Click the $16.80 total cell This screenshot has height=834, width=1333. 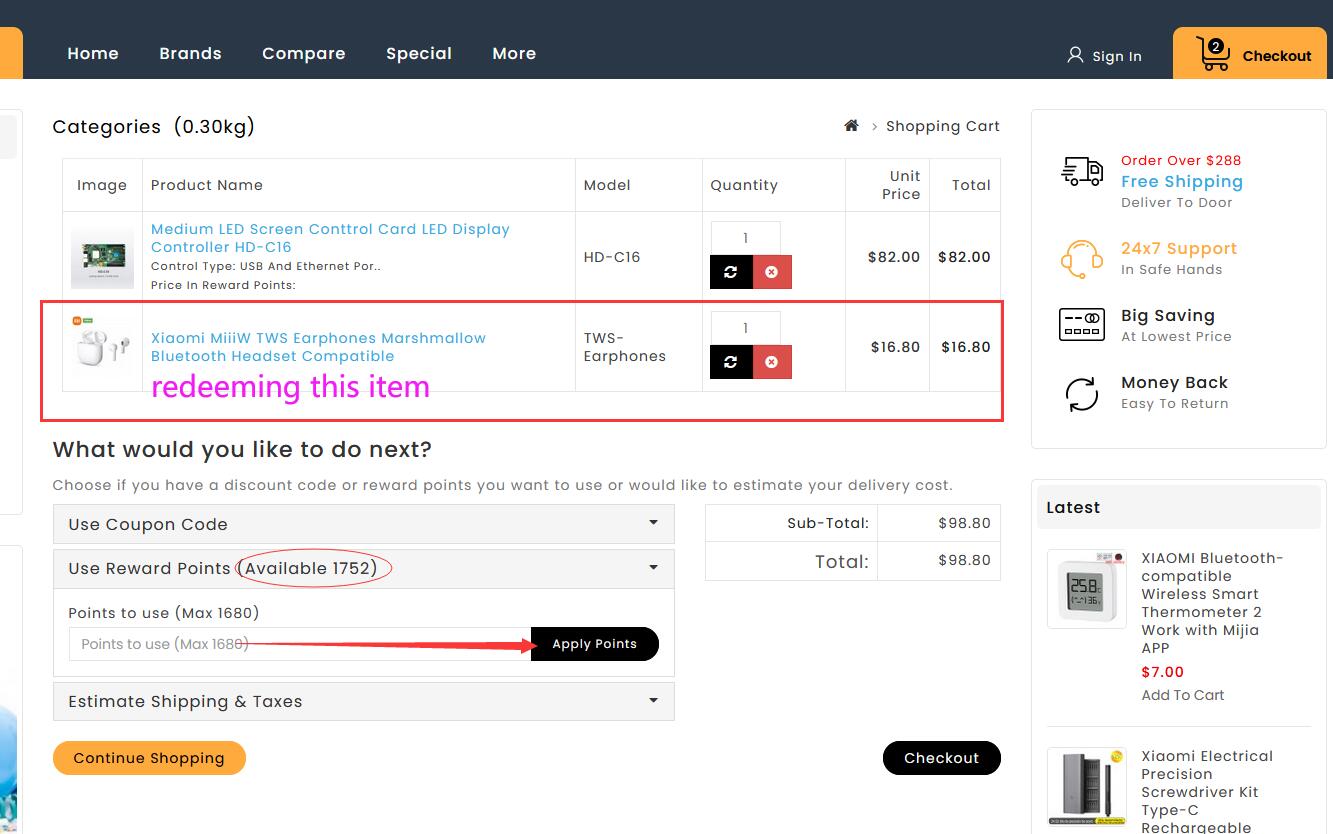(965, 347)
